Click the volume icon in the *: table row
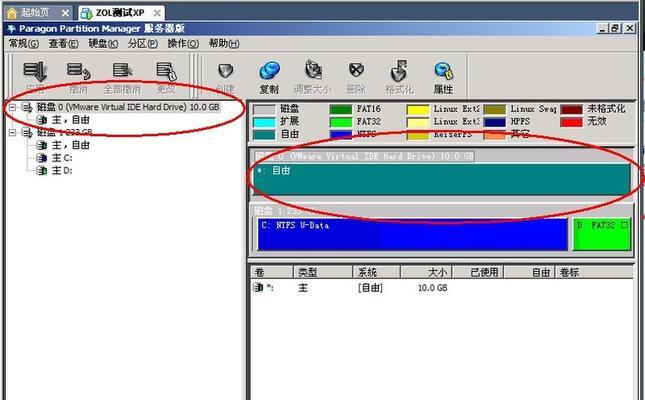 click(258, 287)
